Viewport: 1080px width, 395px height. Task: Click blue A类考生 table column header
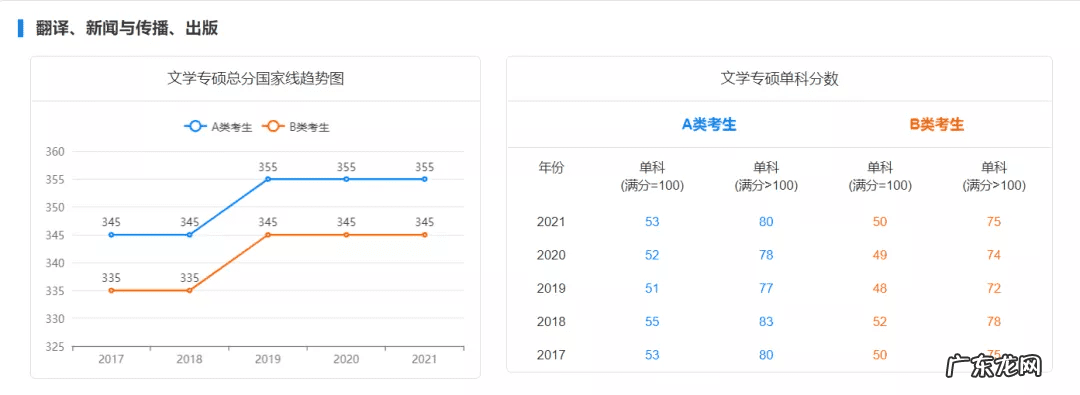point(709,124)
